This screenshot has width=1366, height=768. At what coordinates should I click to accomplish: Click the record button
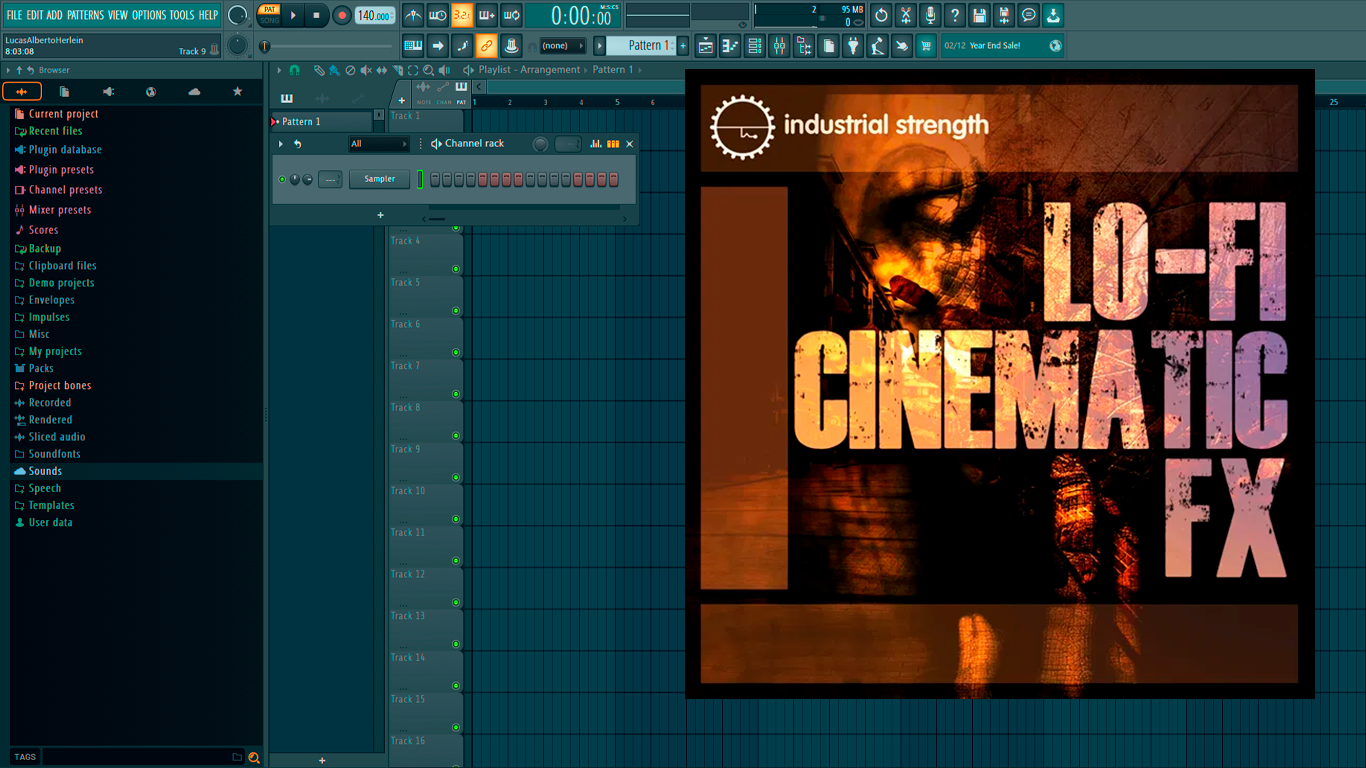(x=342, y=15)
